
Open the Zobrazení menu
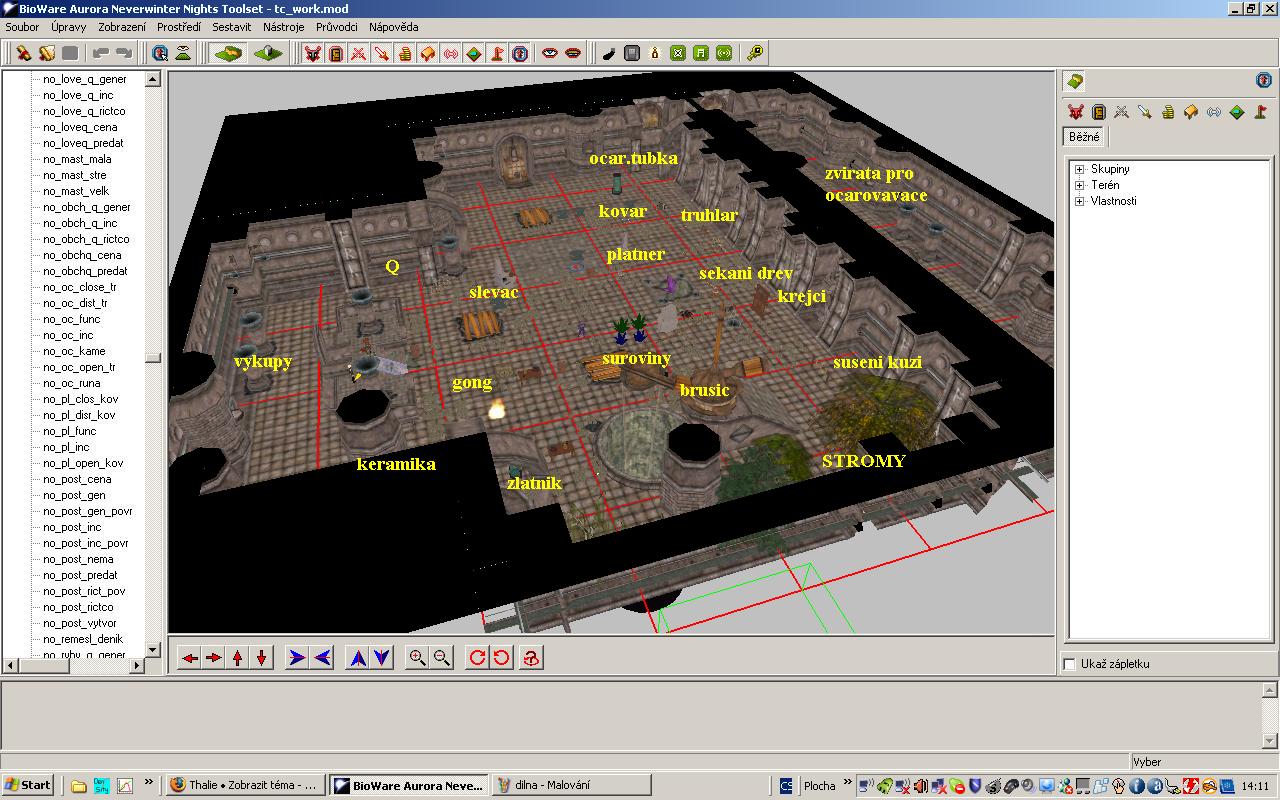pos(121,27)
